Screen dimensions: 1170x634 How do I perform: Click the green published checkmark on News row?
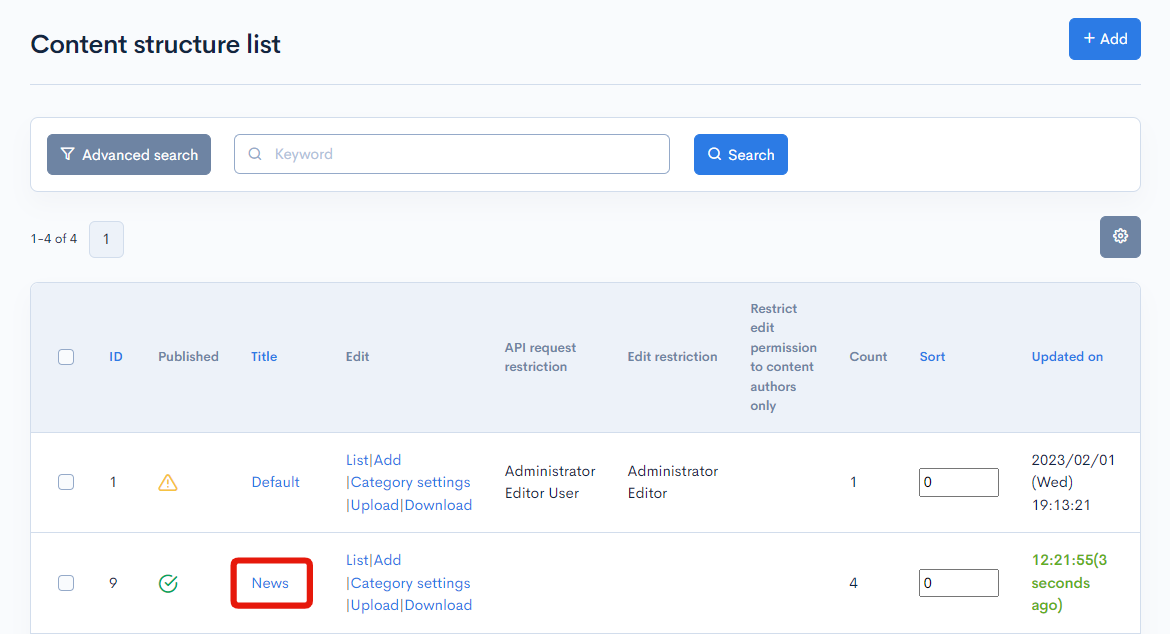pos(168,582)
